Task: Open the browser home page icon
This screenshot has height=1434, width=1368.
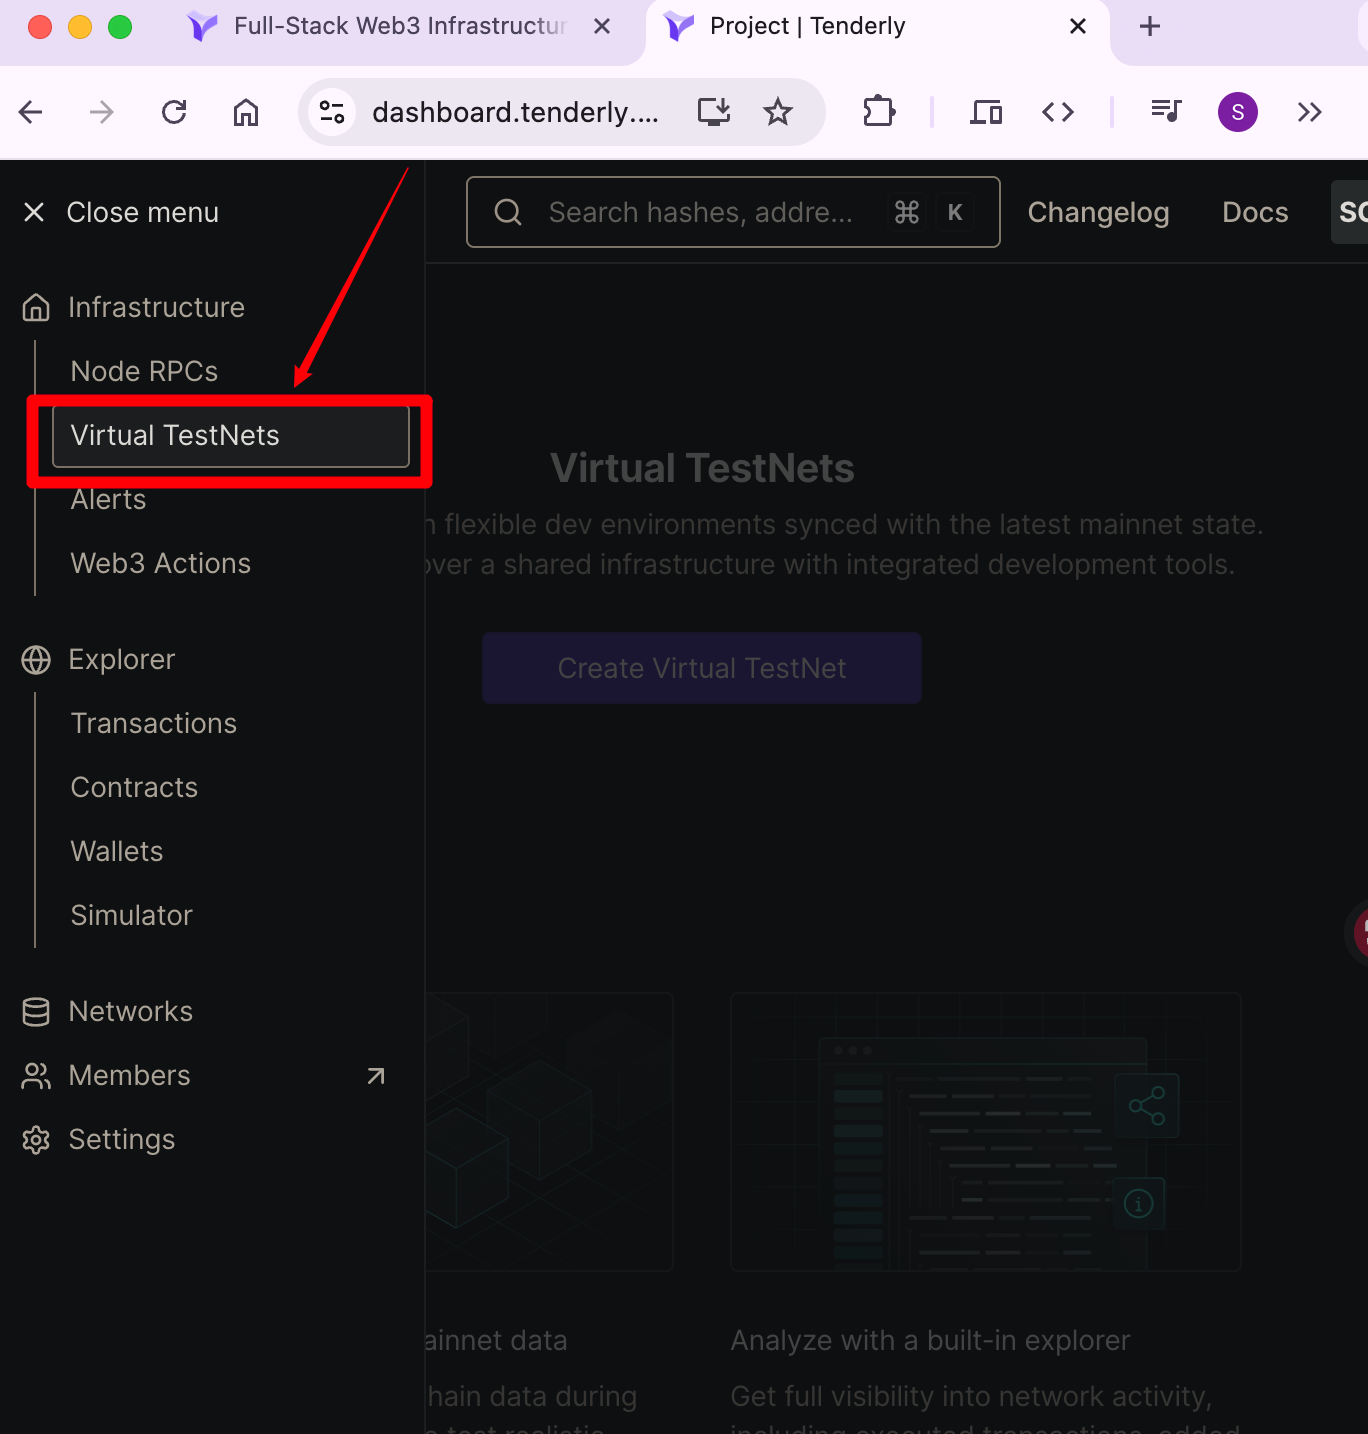Action: point(246,112)
